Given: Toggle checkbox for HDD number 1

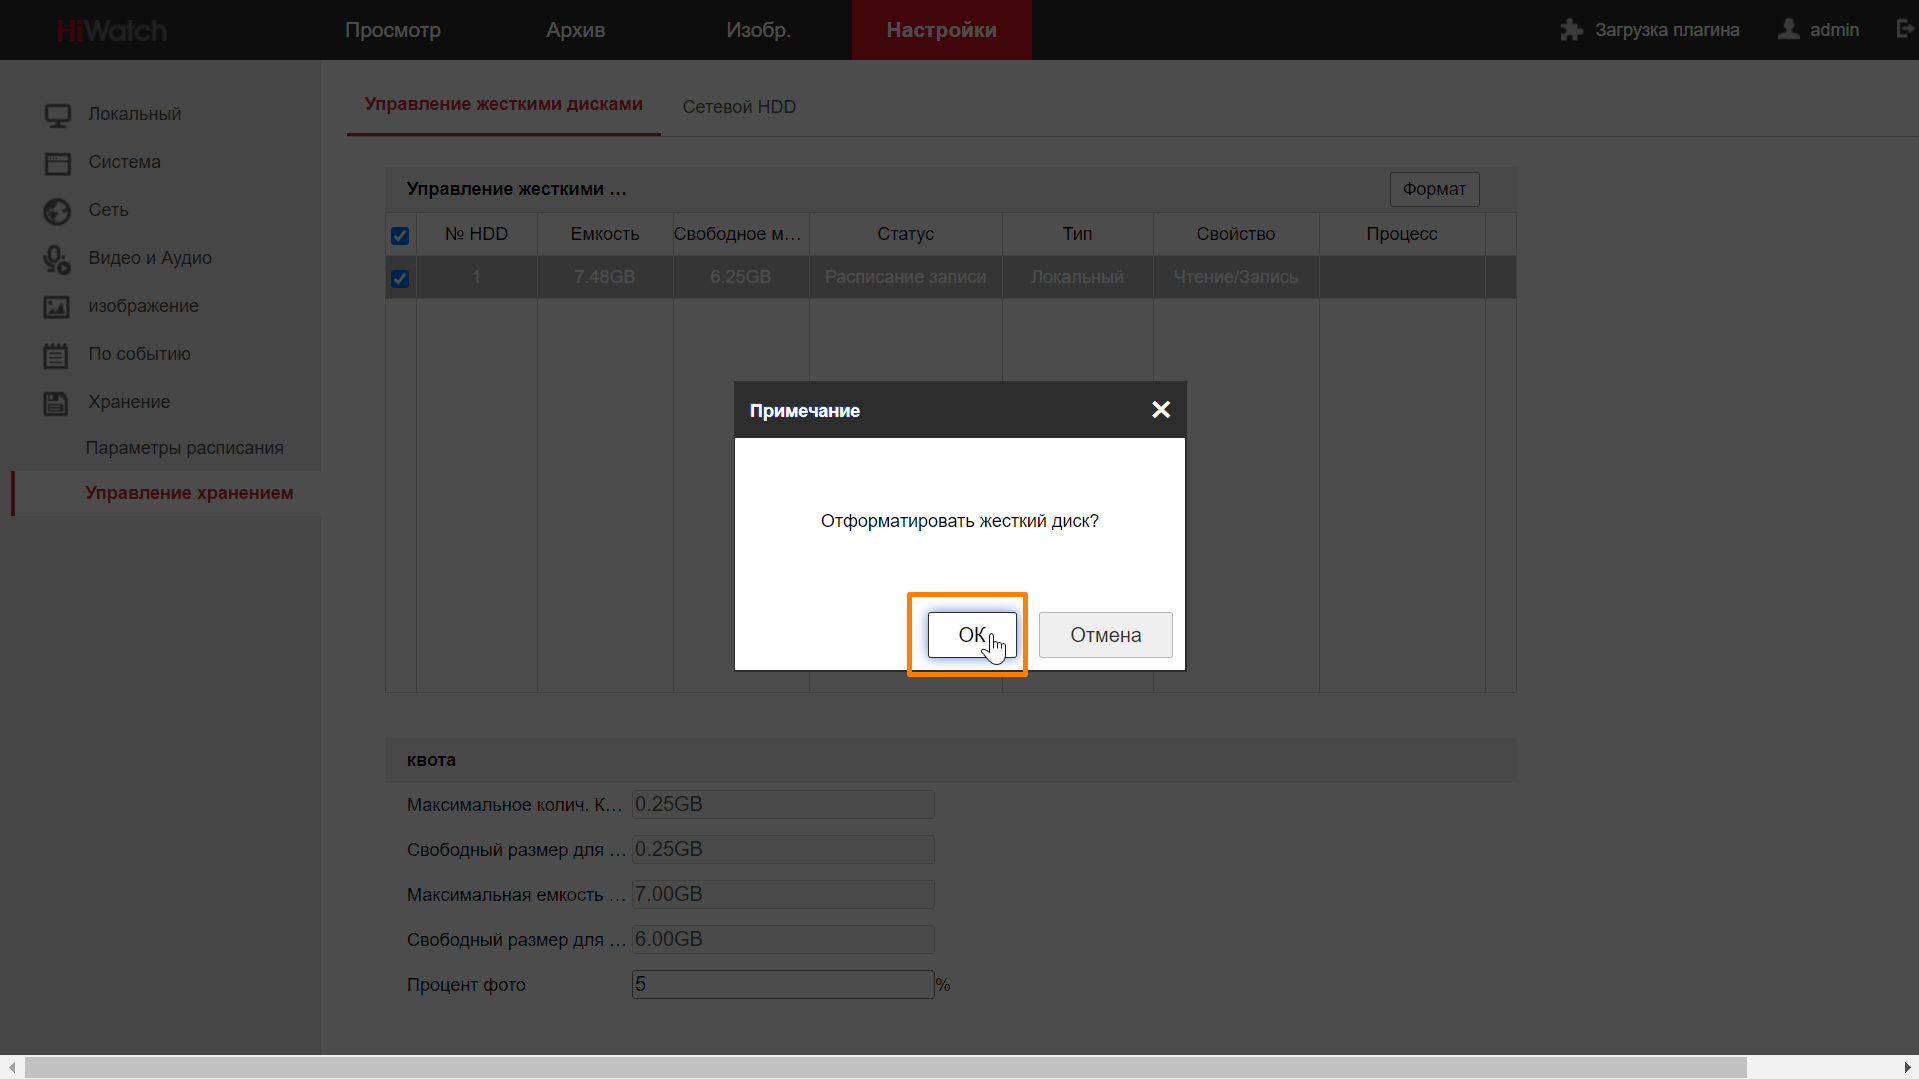Looking at the screenshot, I should [x=400, y=279].
